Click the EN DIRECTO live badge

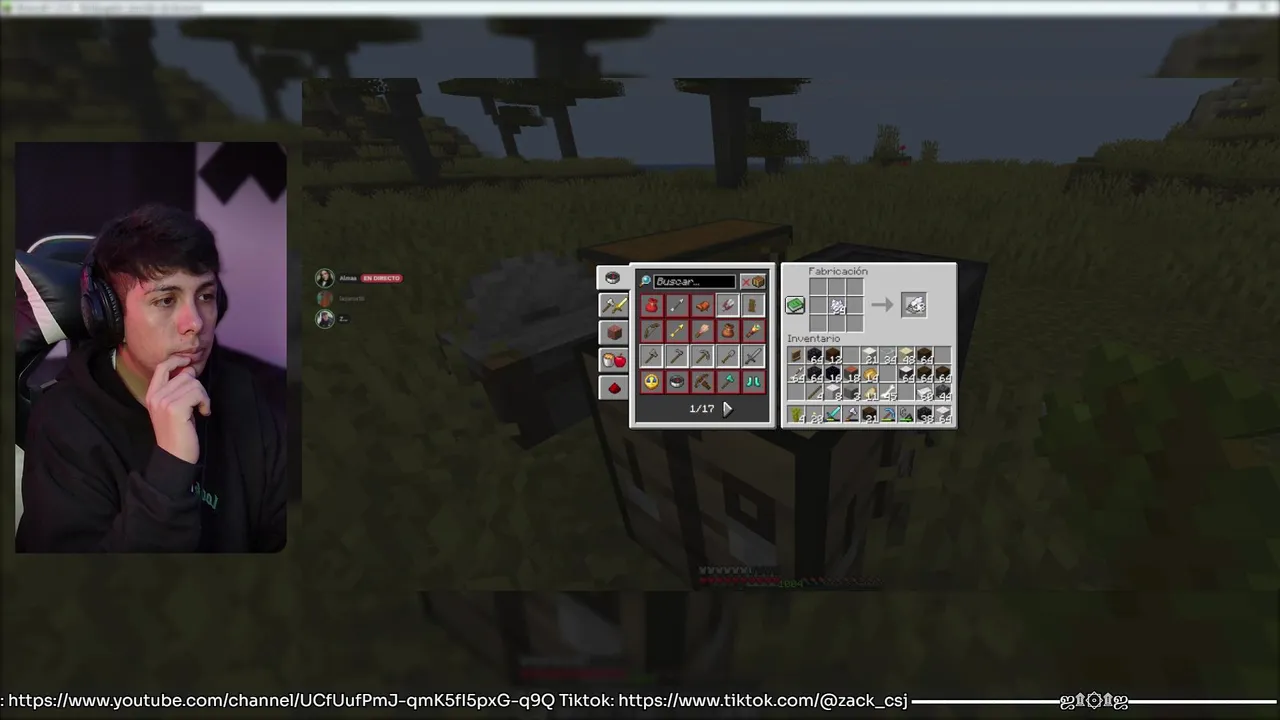(381, 278)
